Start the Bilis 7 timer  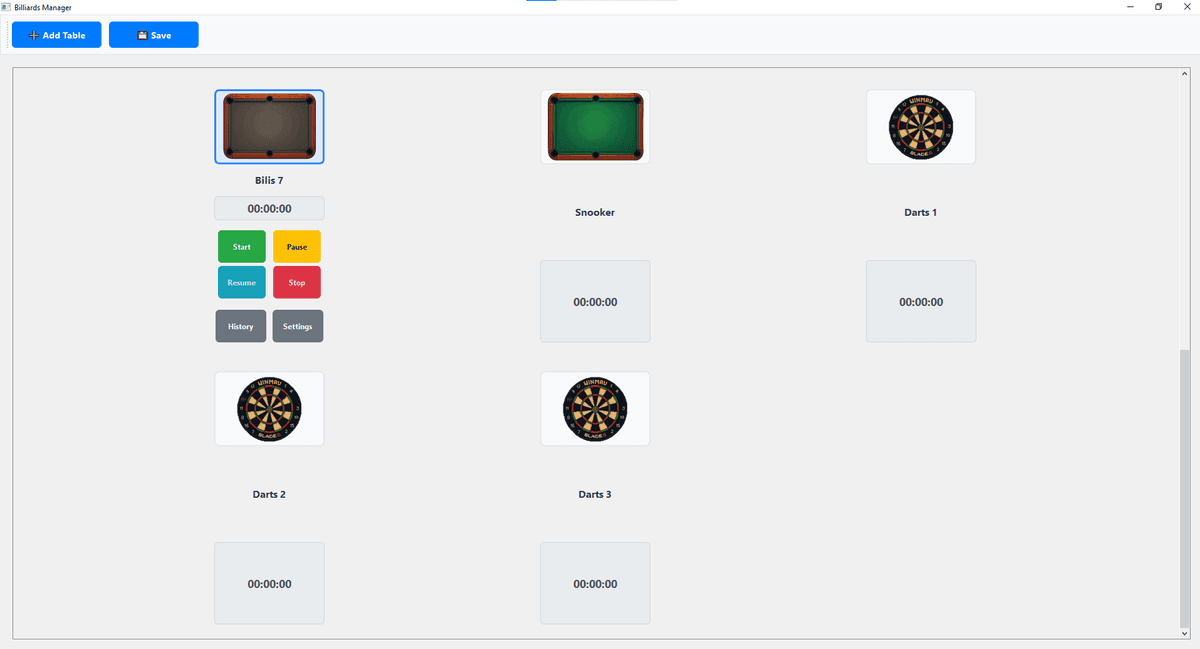point(242,246)
